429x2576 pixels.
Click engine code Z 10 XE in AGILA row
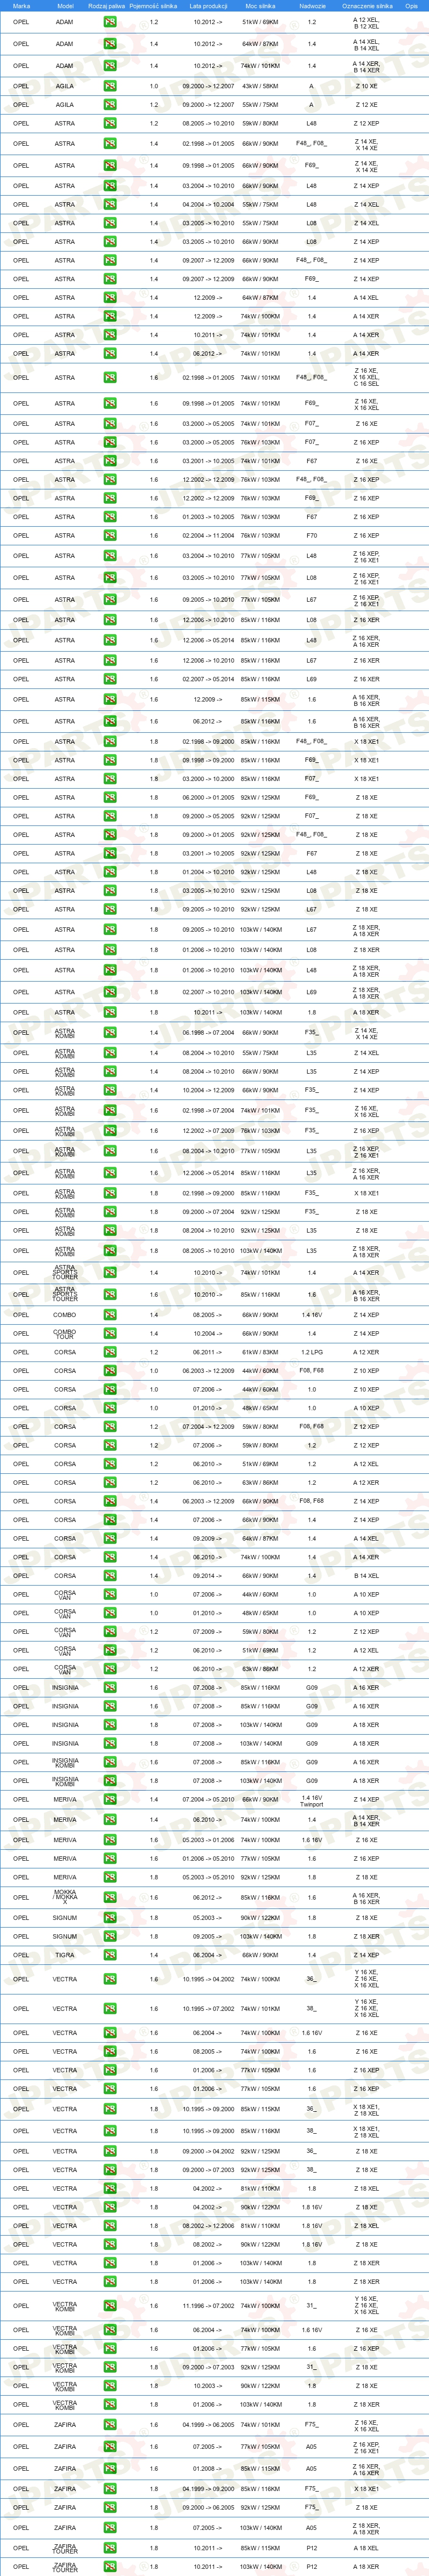[x=366, y=86]
